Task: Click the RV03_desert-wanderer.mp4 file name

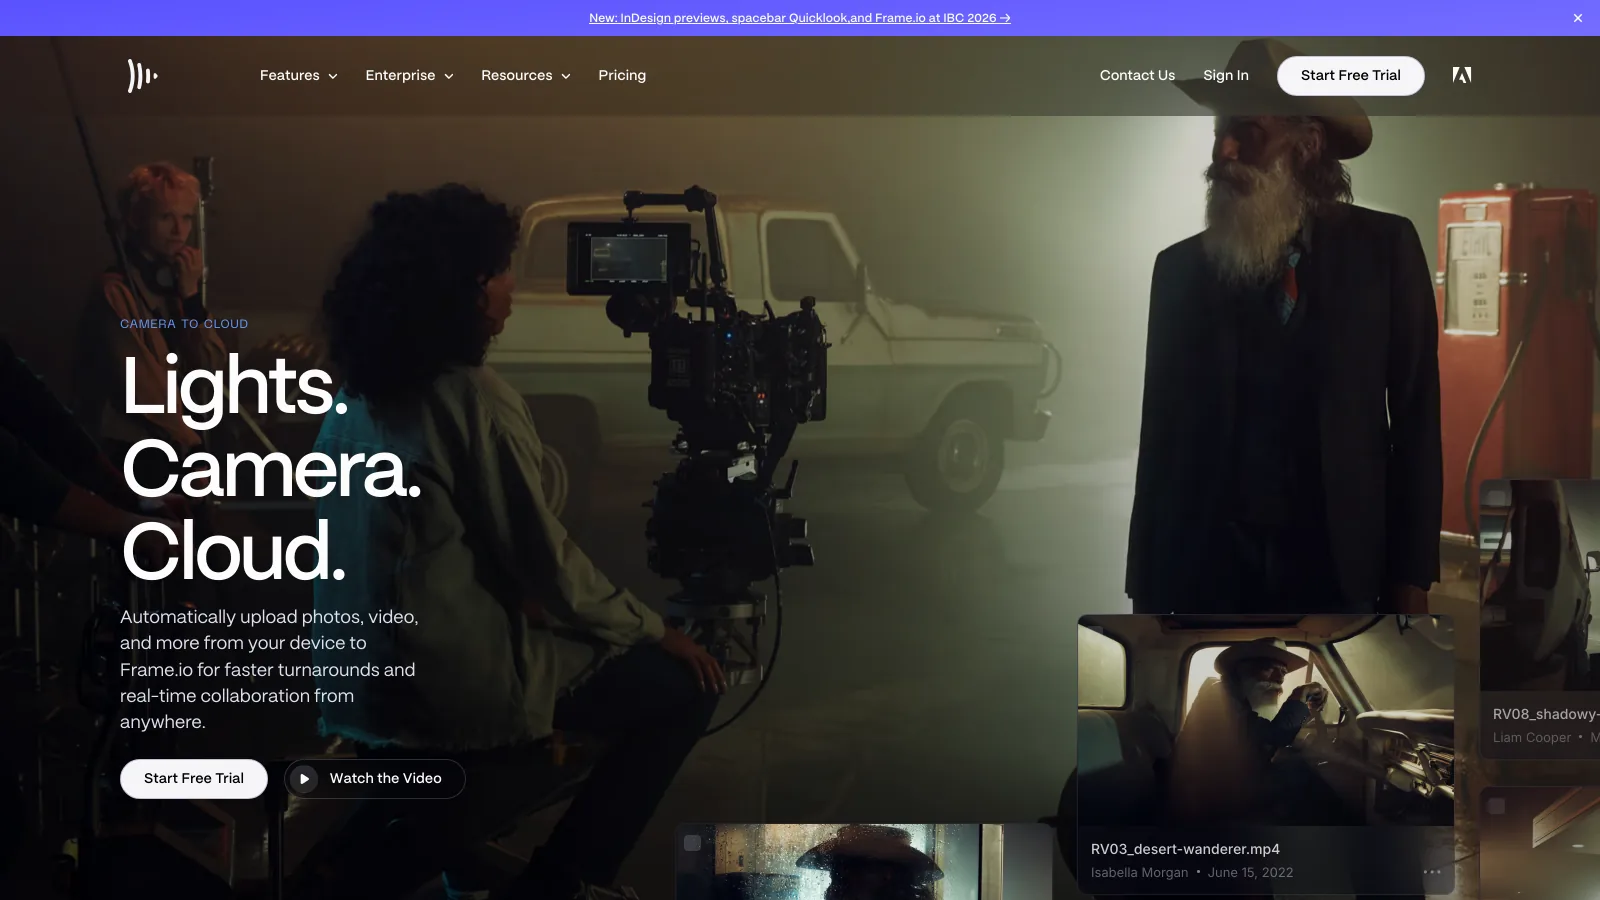Action: (1185, 849)
